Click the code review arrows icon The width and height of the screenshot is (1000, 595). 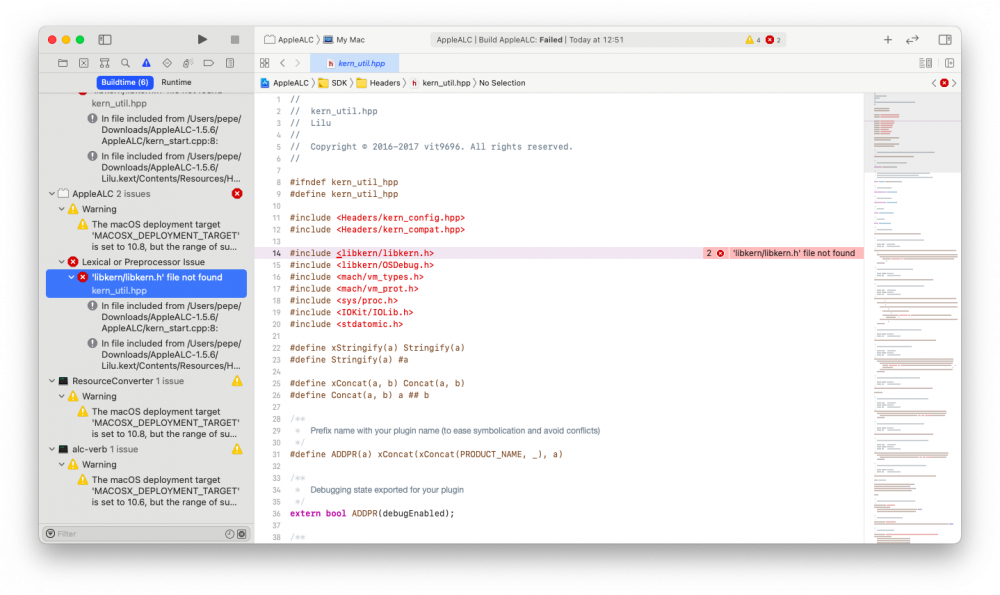(x=912, y=40)
